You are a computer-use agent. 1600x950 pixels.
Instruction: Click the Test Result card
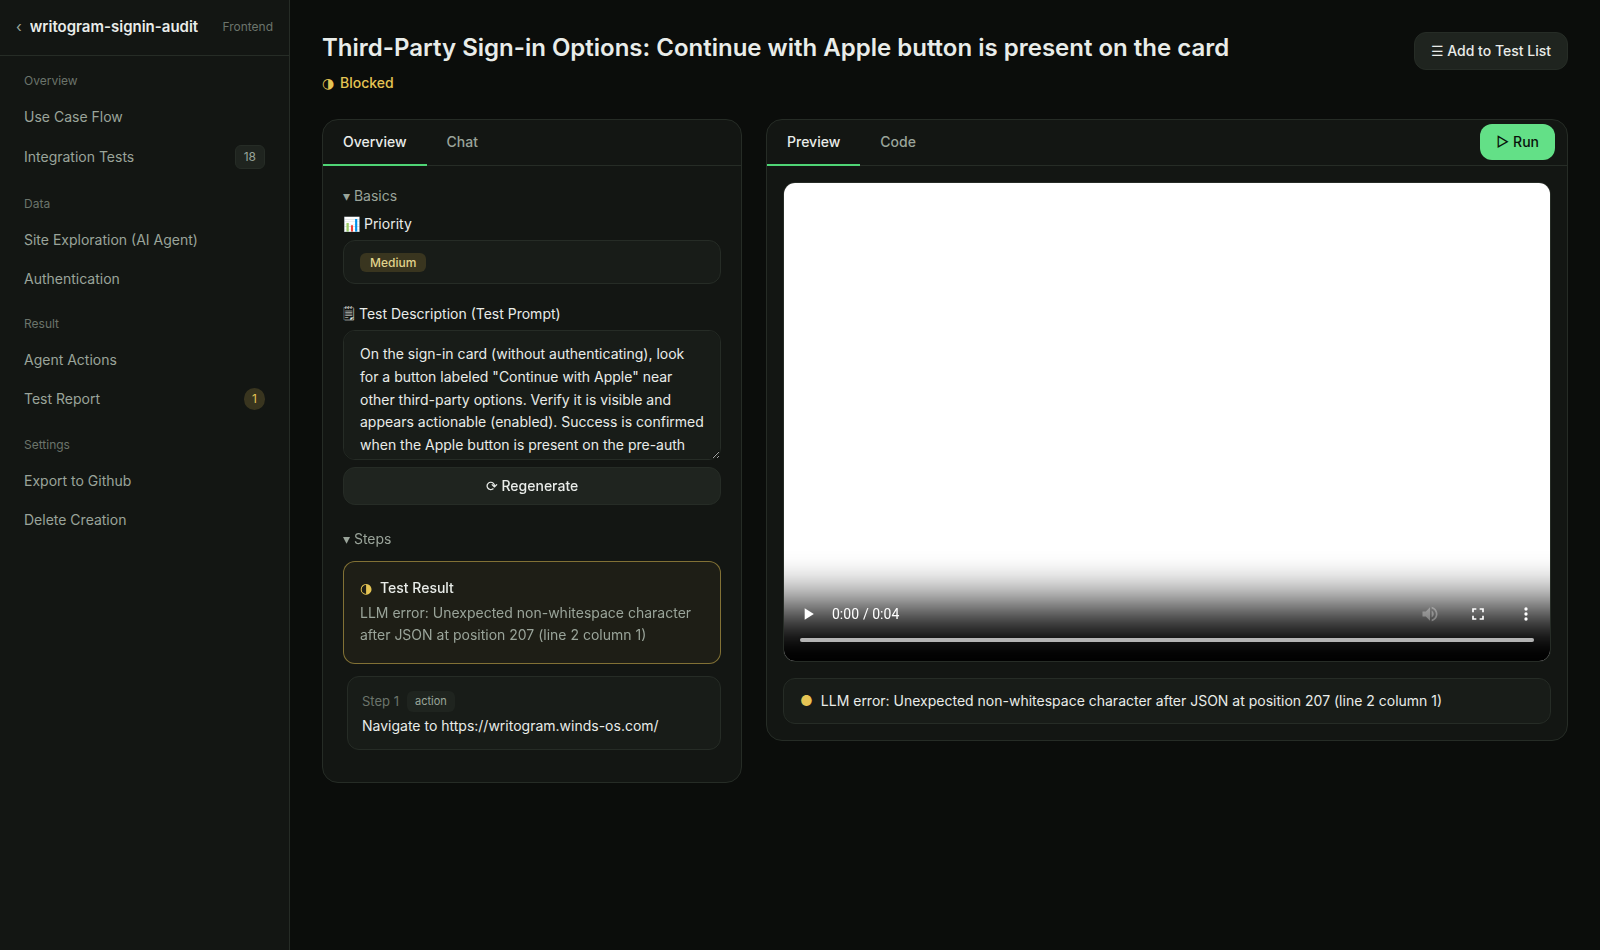point(532,612)
